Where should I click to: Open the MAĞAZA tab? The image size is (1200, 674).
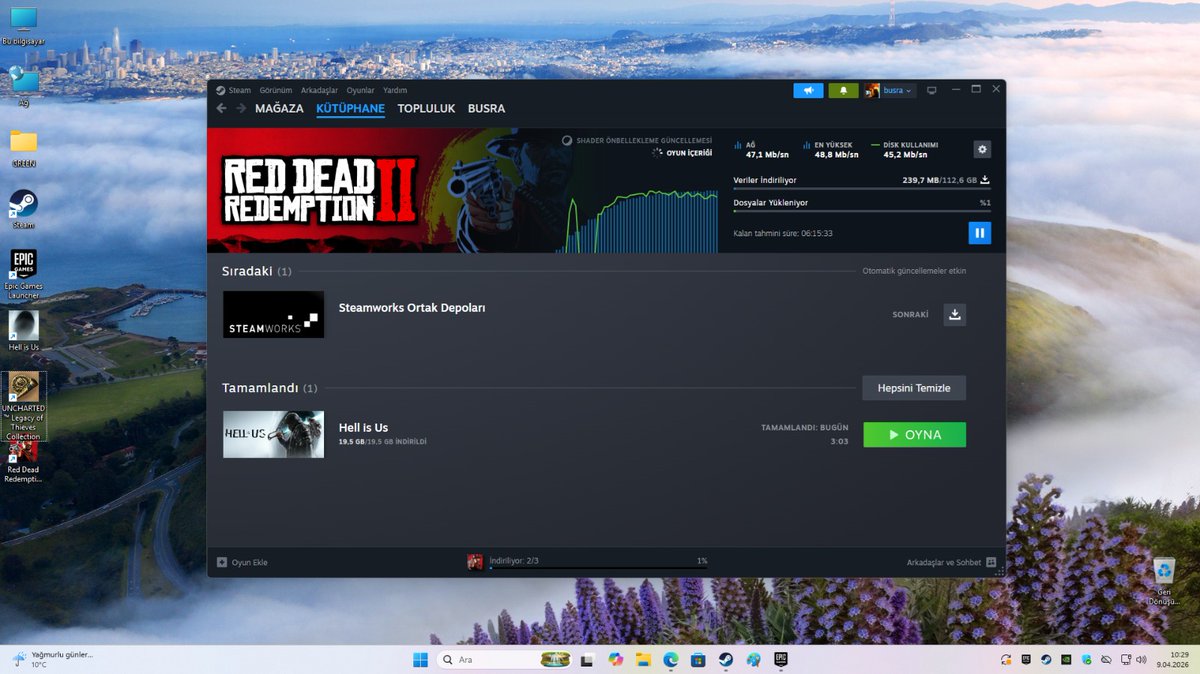[x=279, y=108]
